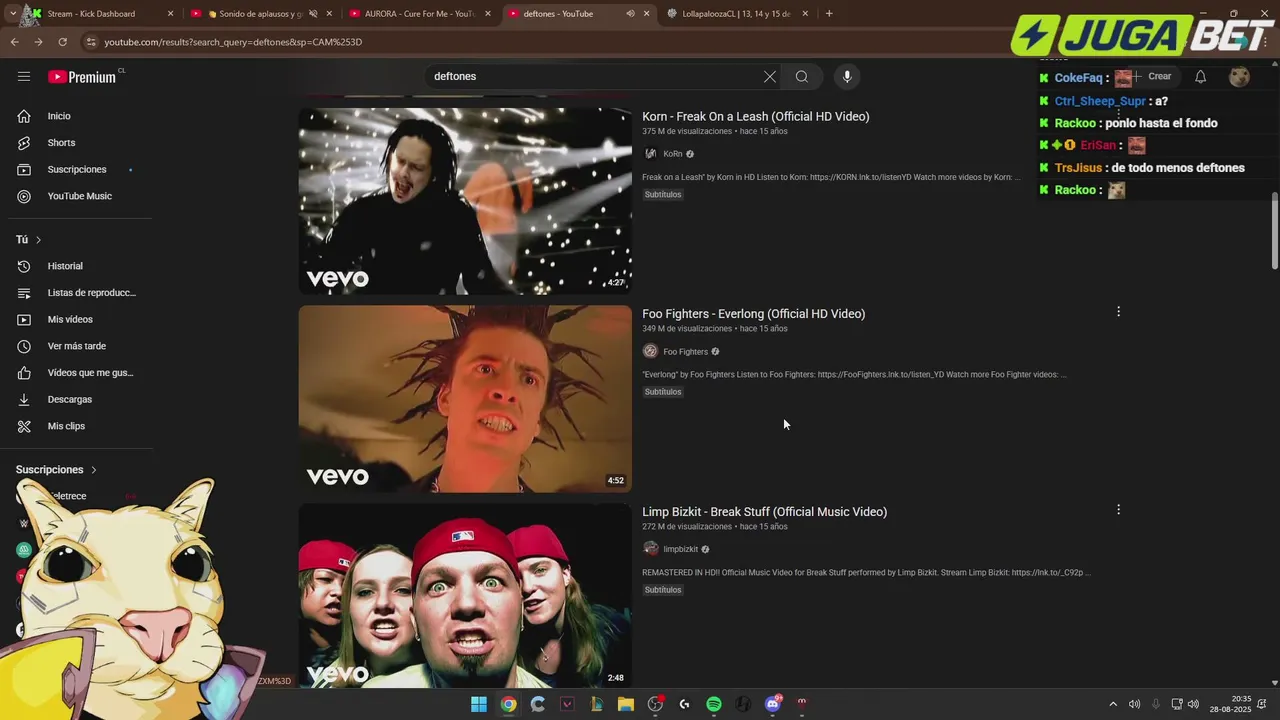The width and height of the screenshot is (1280, 720).
Task: Open File Explorer from the taskbar
Action: click(x=626, y=704)
